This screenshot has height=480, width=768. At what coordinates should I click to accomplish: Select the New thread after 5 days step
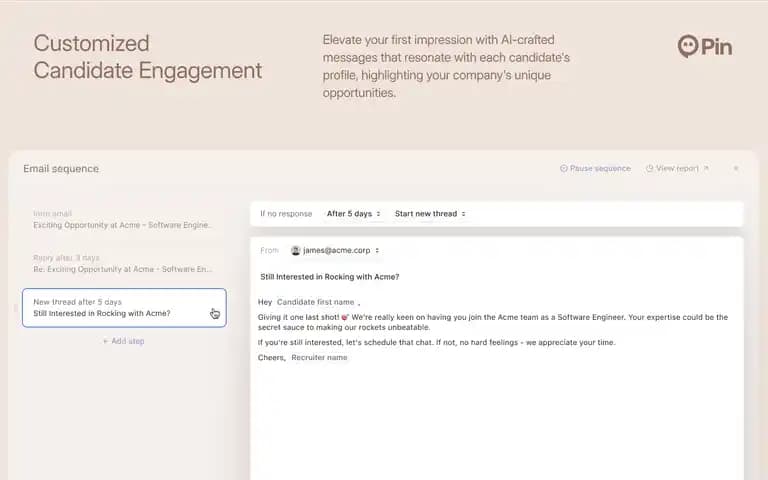point(124,308)
